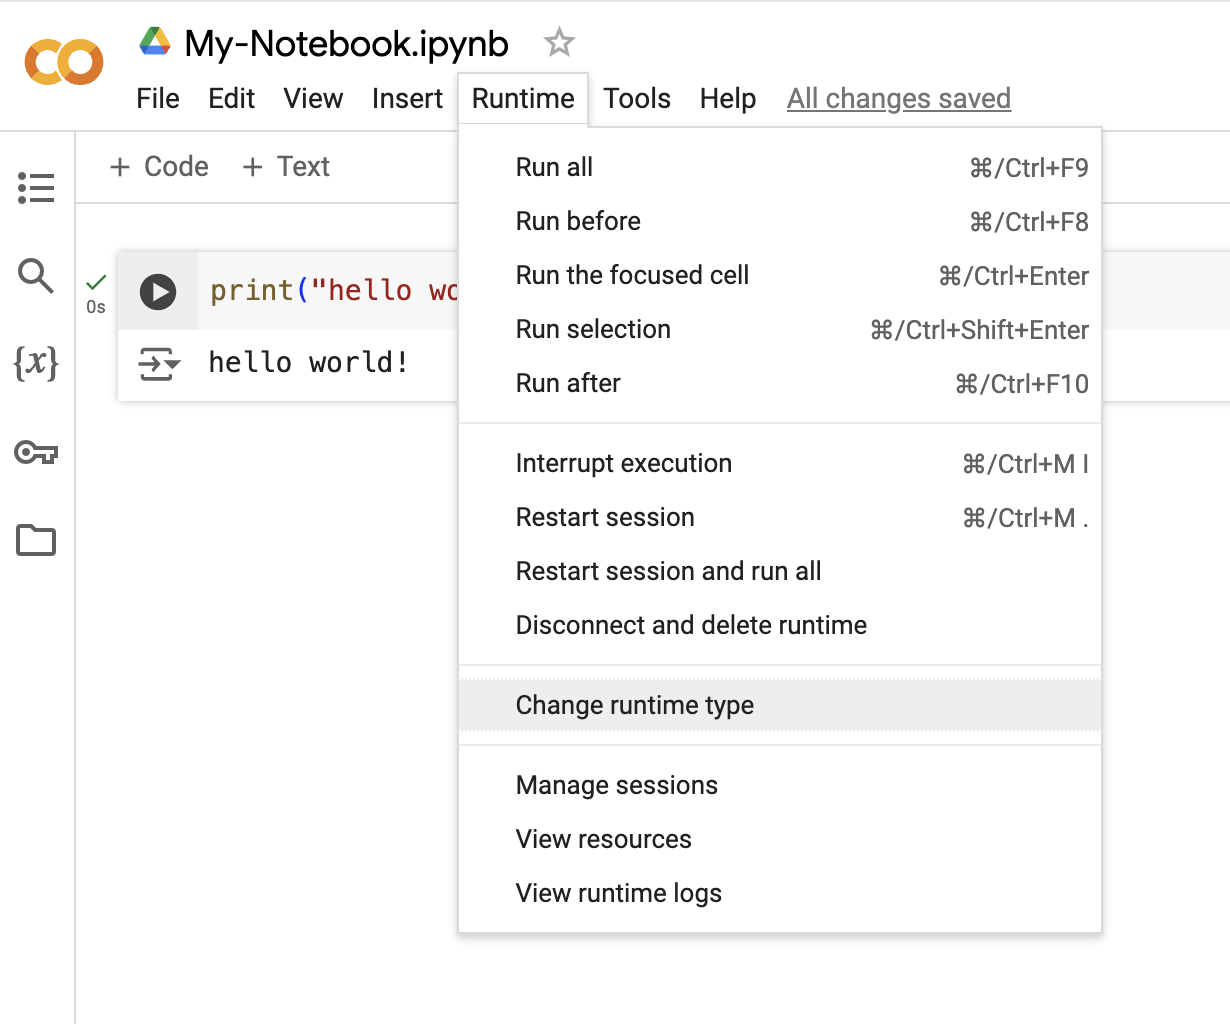Click the All changes saved link
This screenshot has height=1024, width=1230.
click(x=898, y=98)
